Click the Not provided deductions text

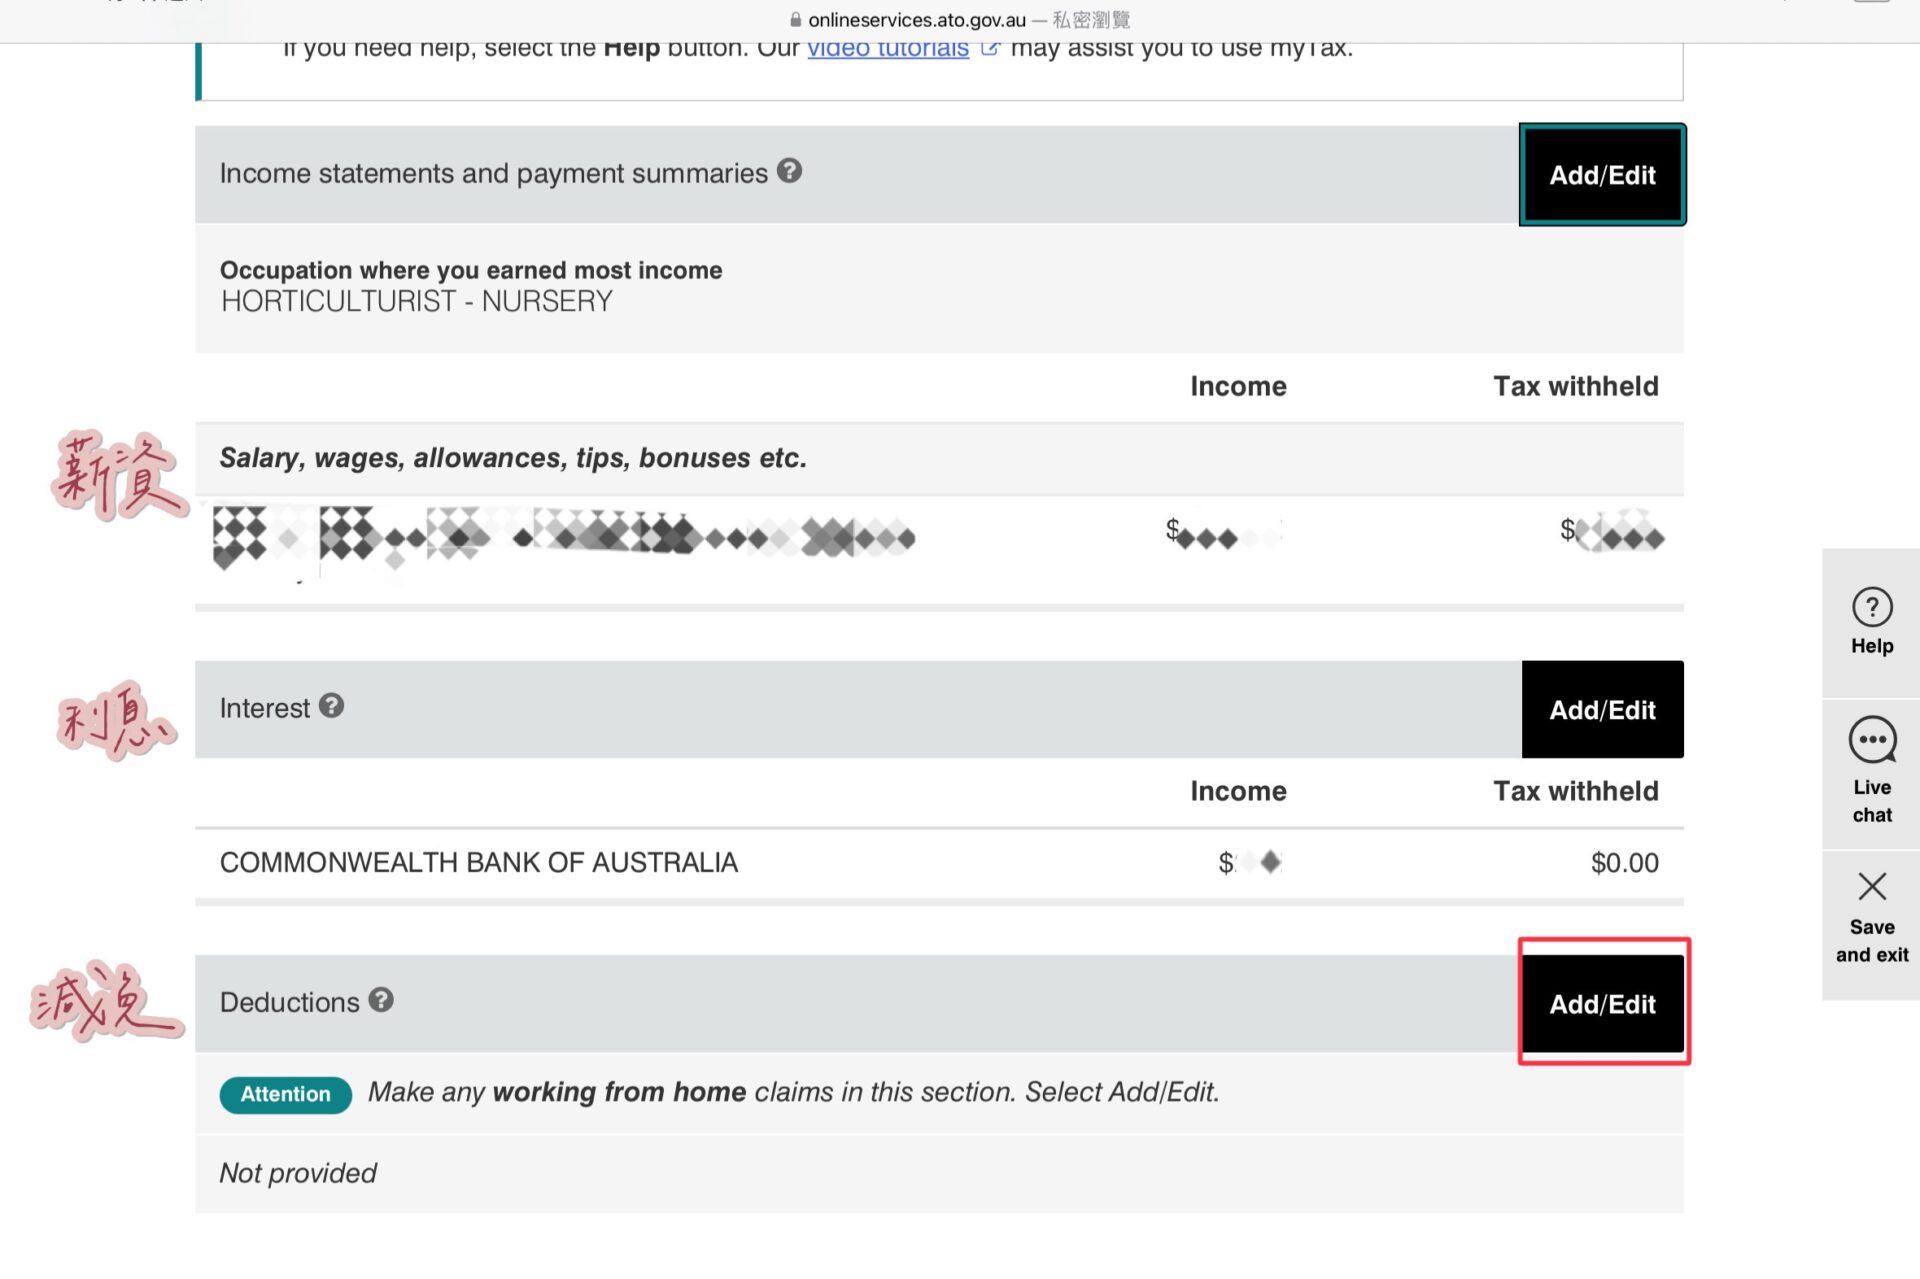[298, 1173]
